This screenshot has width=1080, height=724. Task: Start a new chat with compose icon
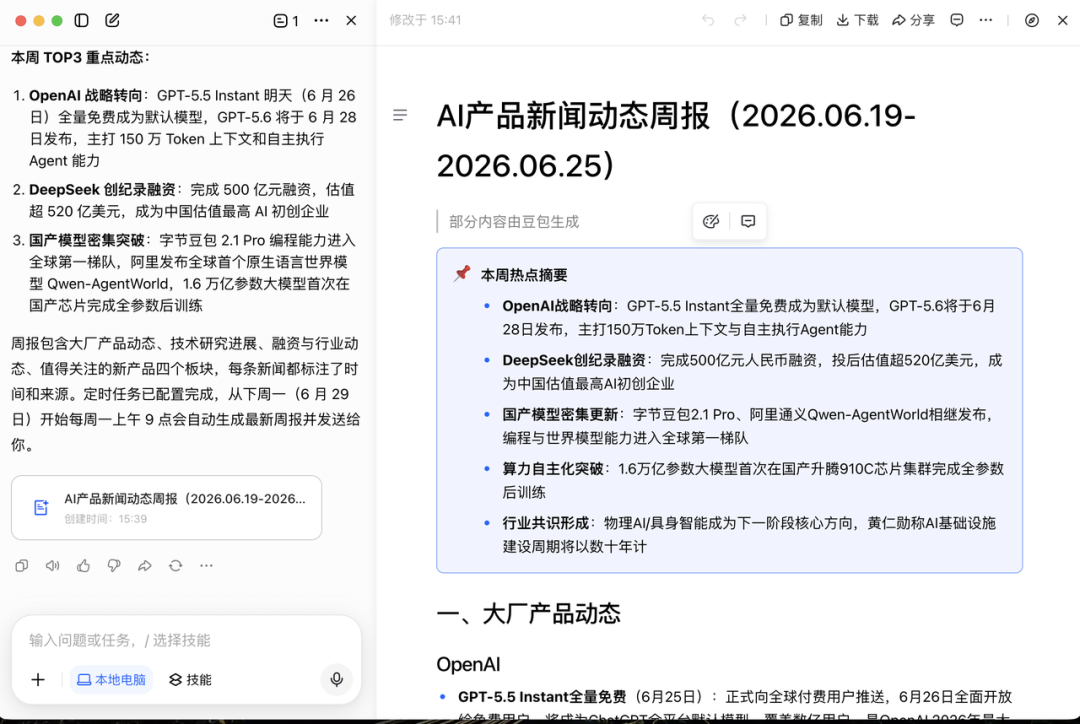click(112, 20)
